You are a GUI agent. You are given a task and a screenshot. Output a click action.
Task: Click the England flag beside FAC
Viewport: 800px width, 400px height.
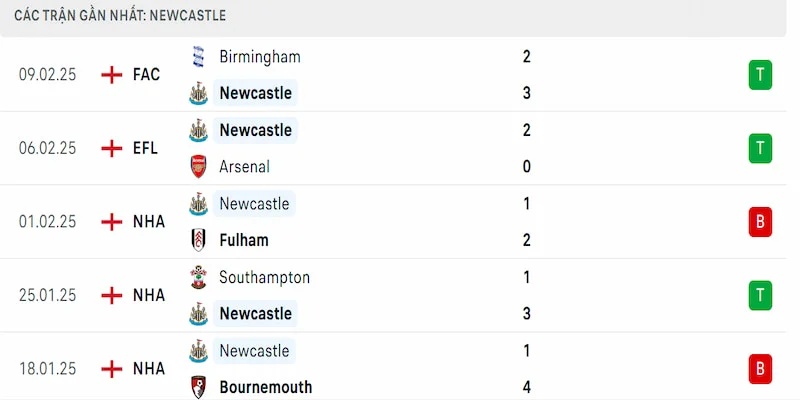click(112, 75)
